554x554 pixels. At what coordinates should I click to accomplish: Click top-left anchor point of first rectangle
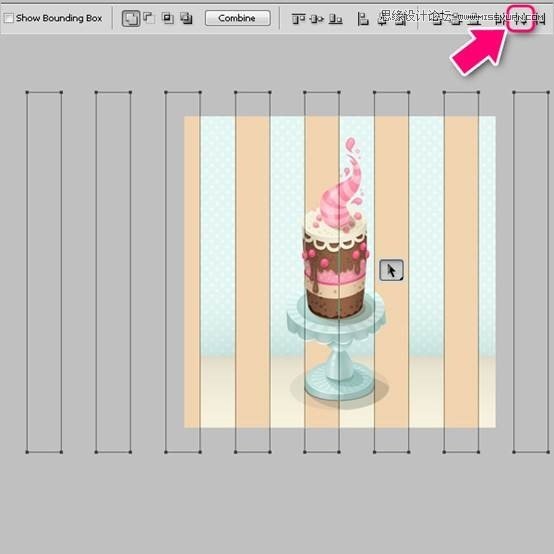27,92
